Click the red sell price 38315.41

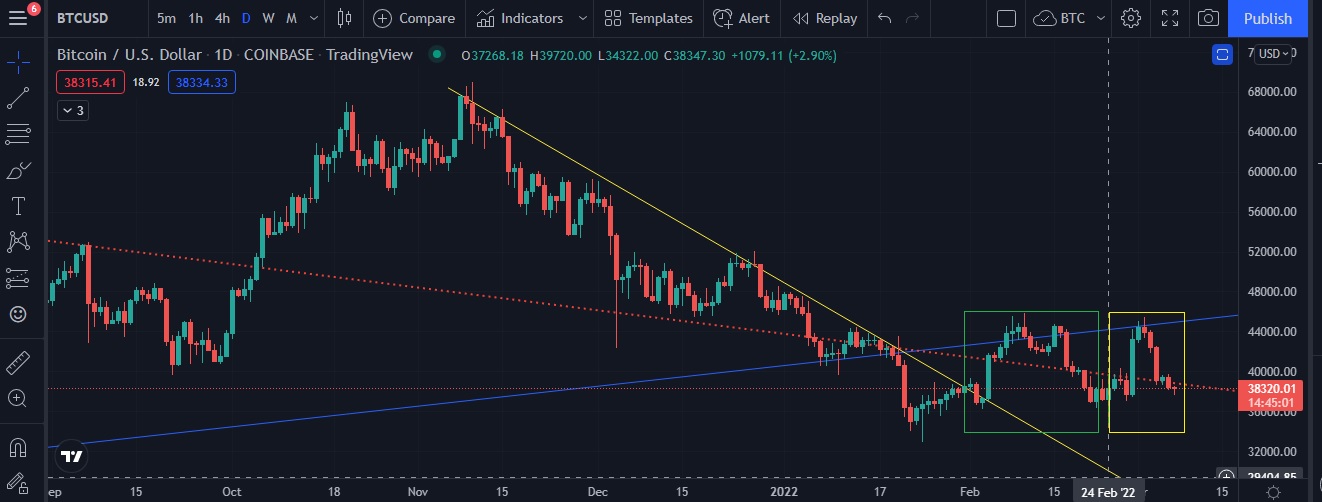click(90, 83)
